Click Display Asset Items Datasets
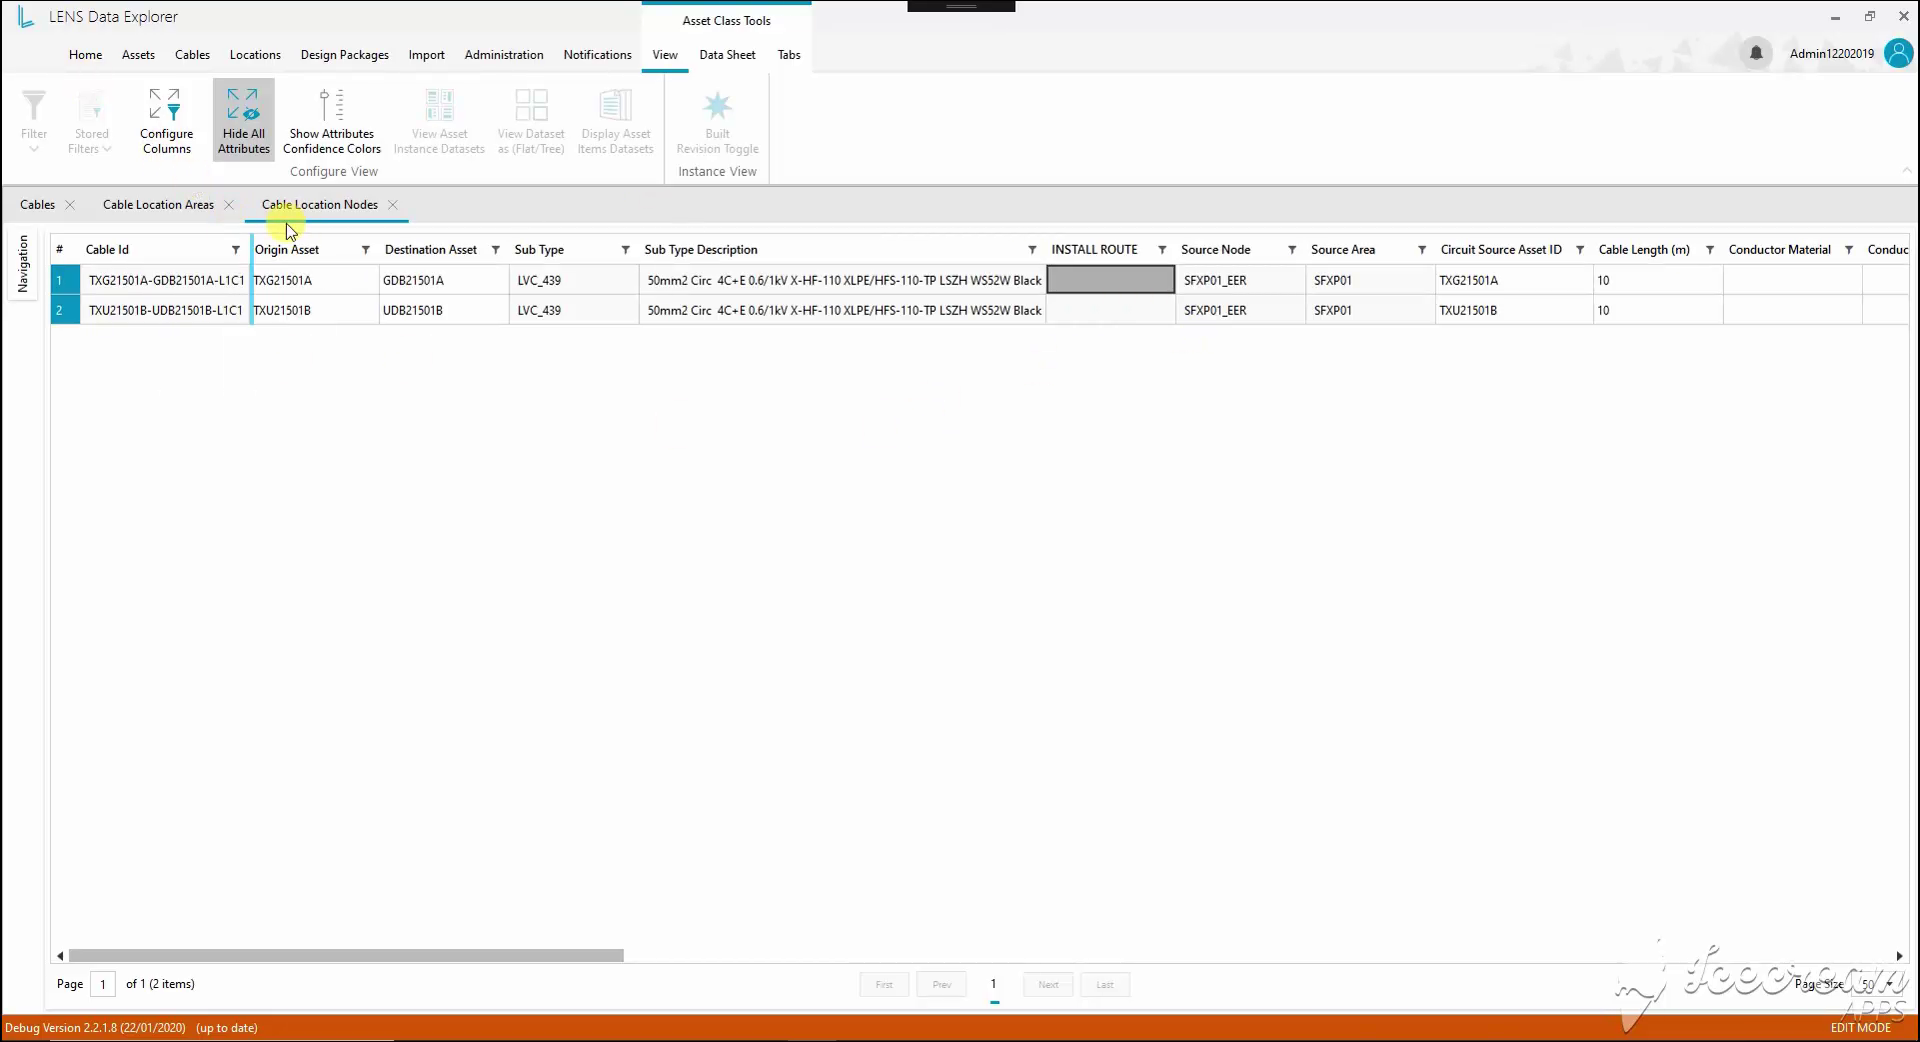Screen dimensions: 1920x1042 point(615,120)
